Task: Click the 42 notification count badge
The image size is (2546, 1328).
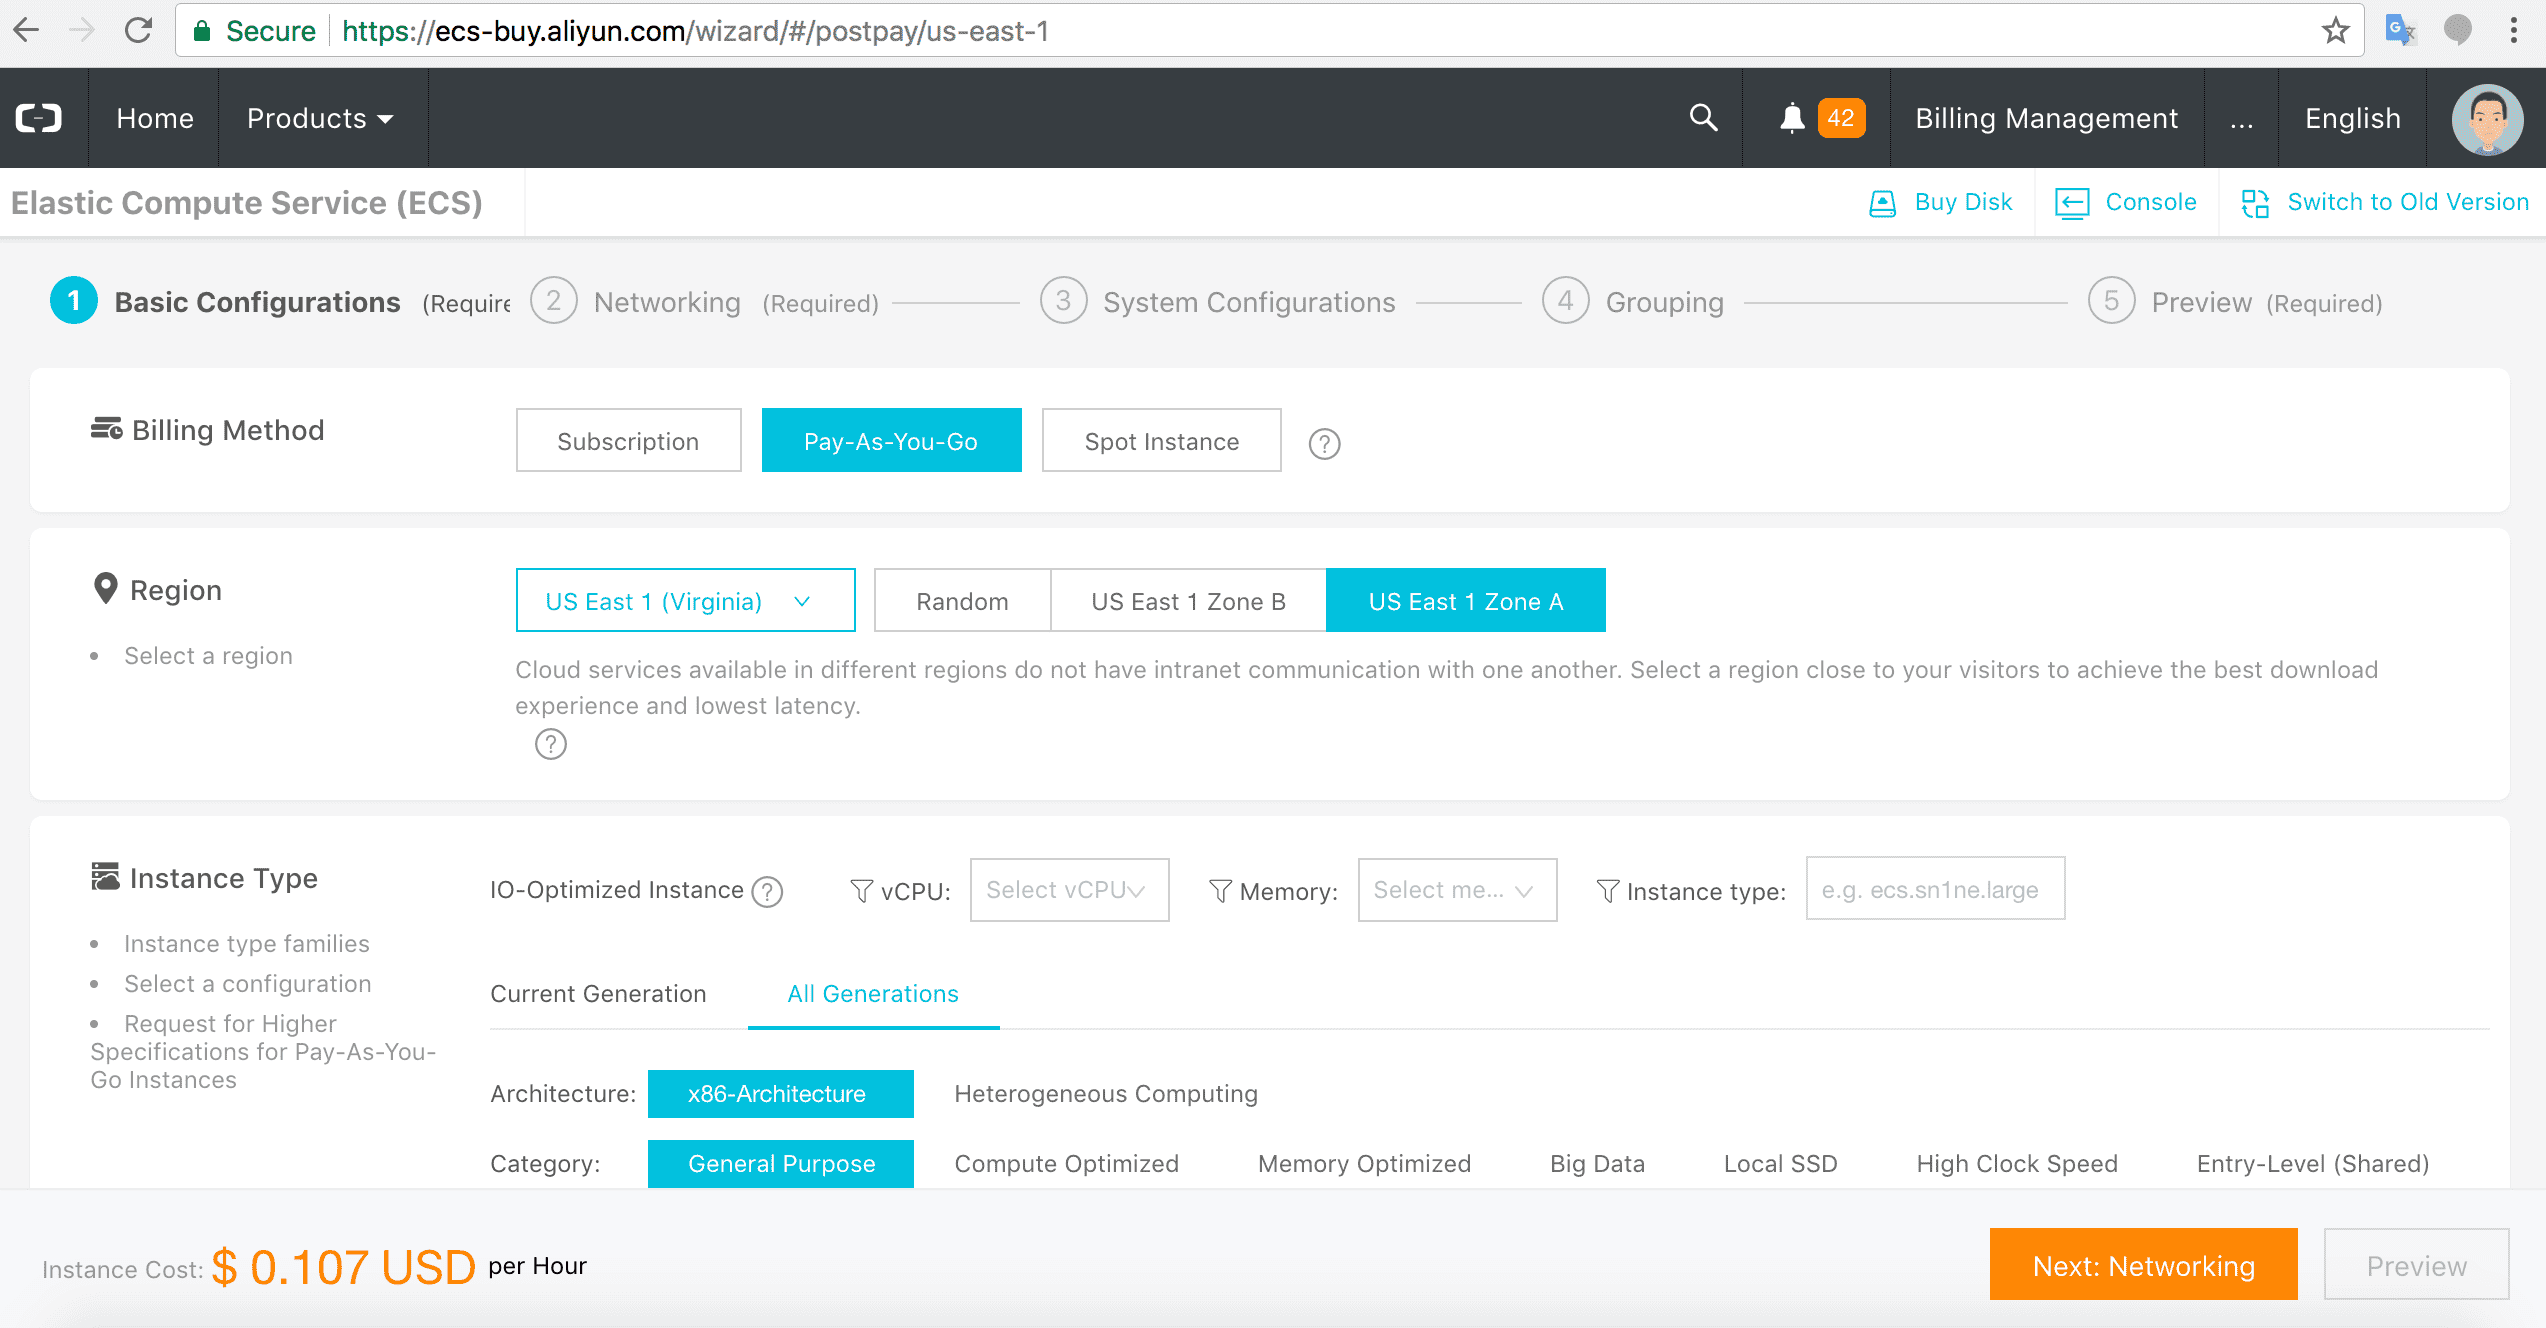Action: [1841, 118]
